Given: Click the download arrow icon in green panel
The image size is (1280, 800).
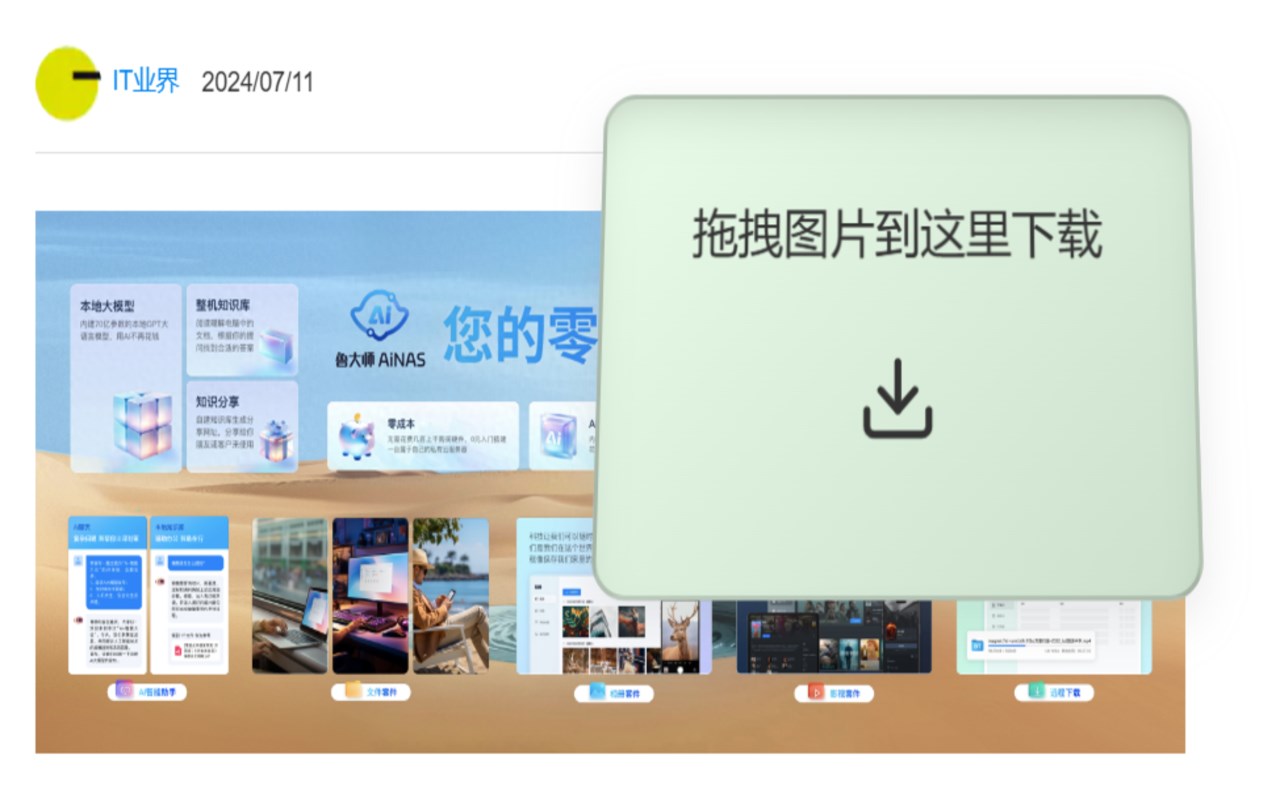Looking at the screenshot, I should (x=897, y=398).
